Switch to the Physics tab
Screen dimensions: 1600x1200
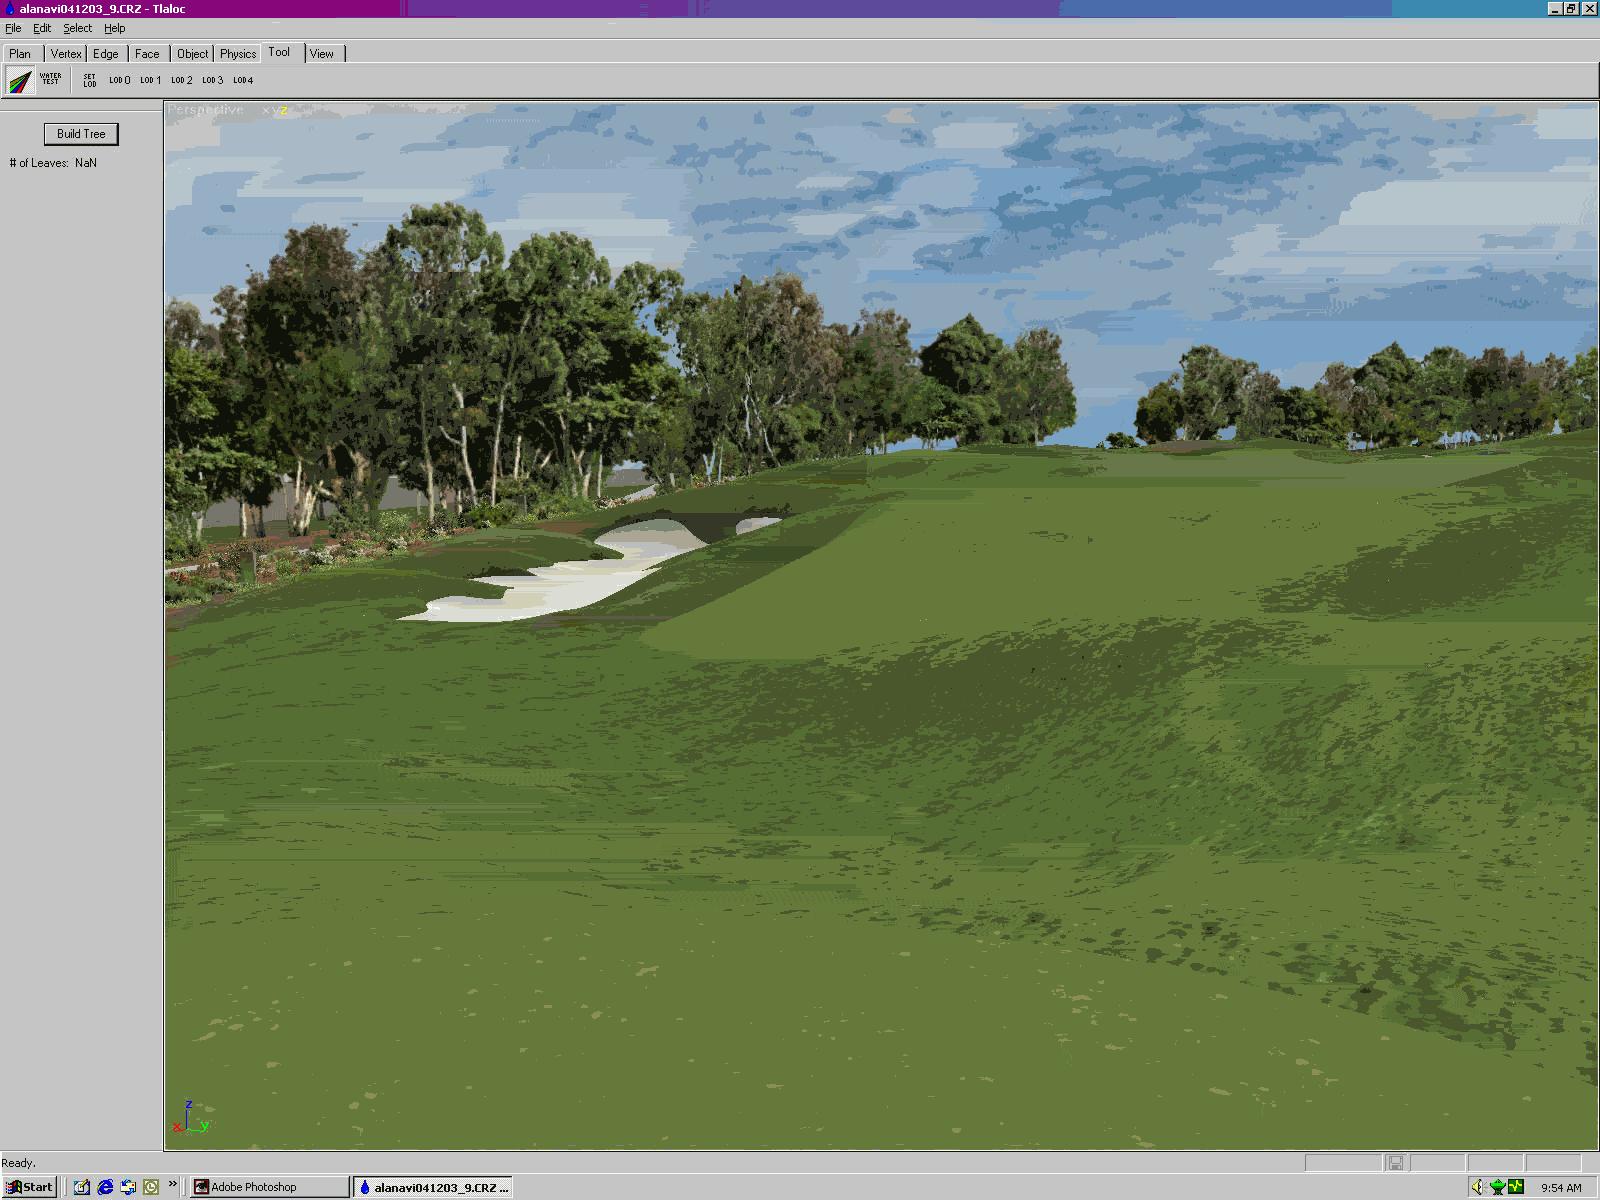[x=238, y=54]
